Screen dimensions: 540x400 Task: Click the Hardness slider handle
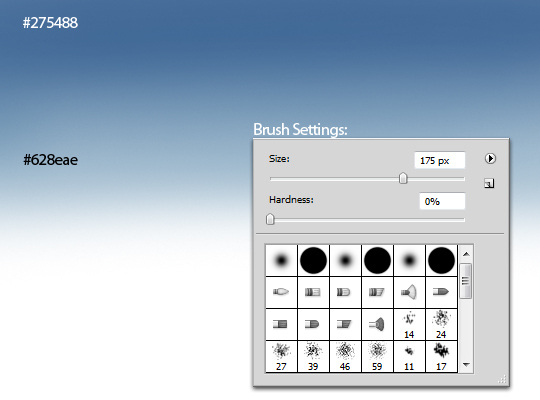point(270,219)
